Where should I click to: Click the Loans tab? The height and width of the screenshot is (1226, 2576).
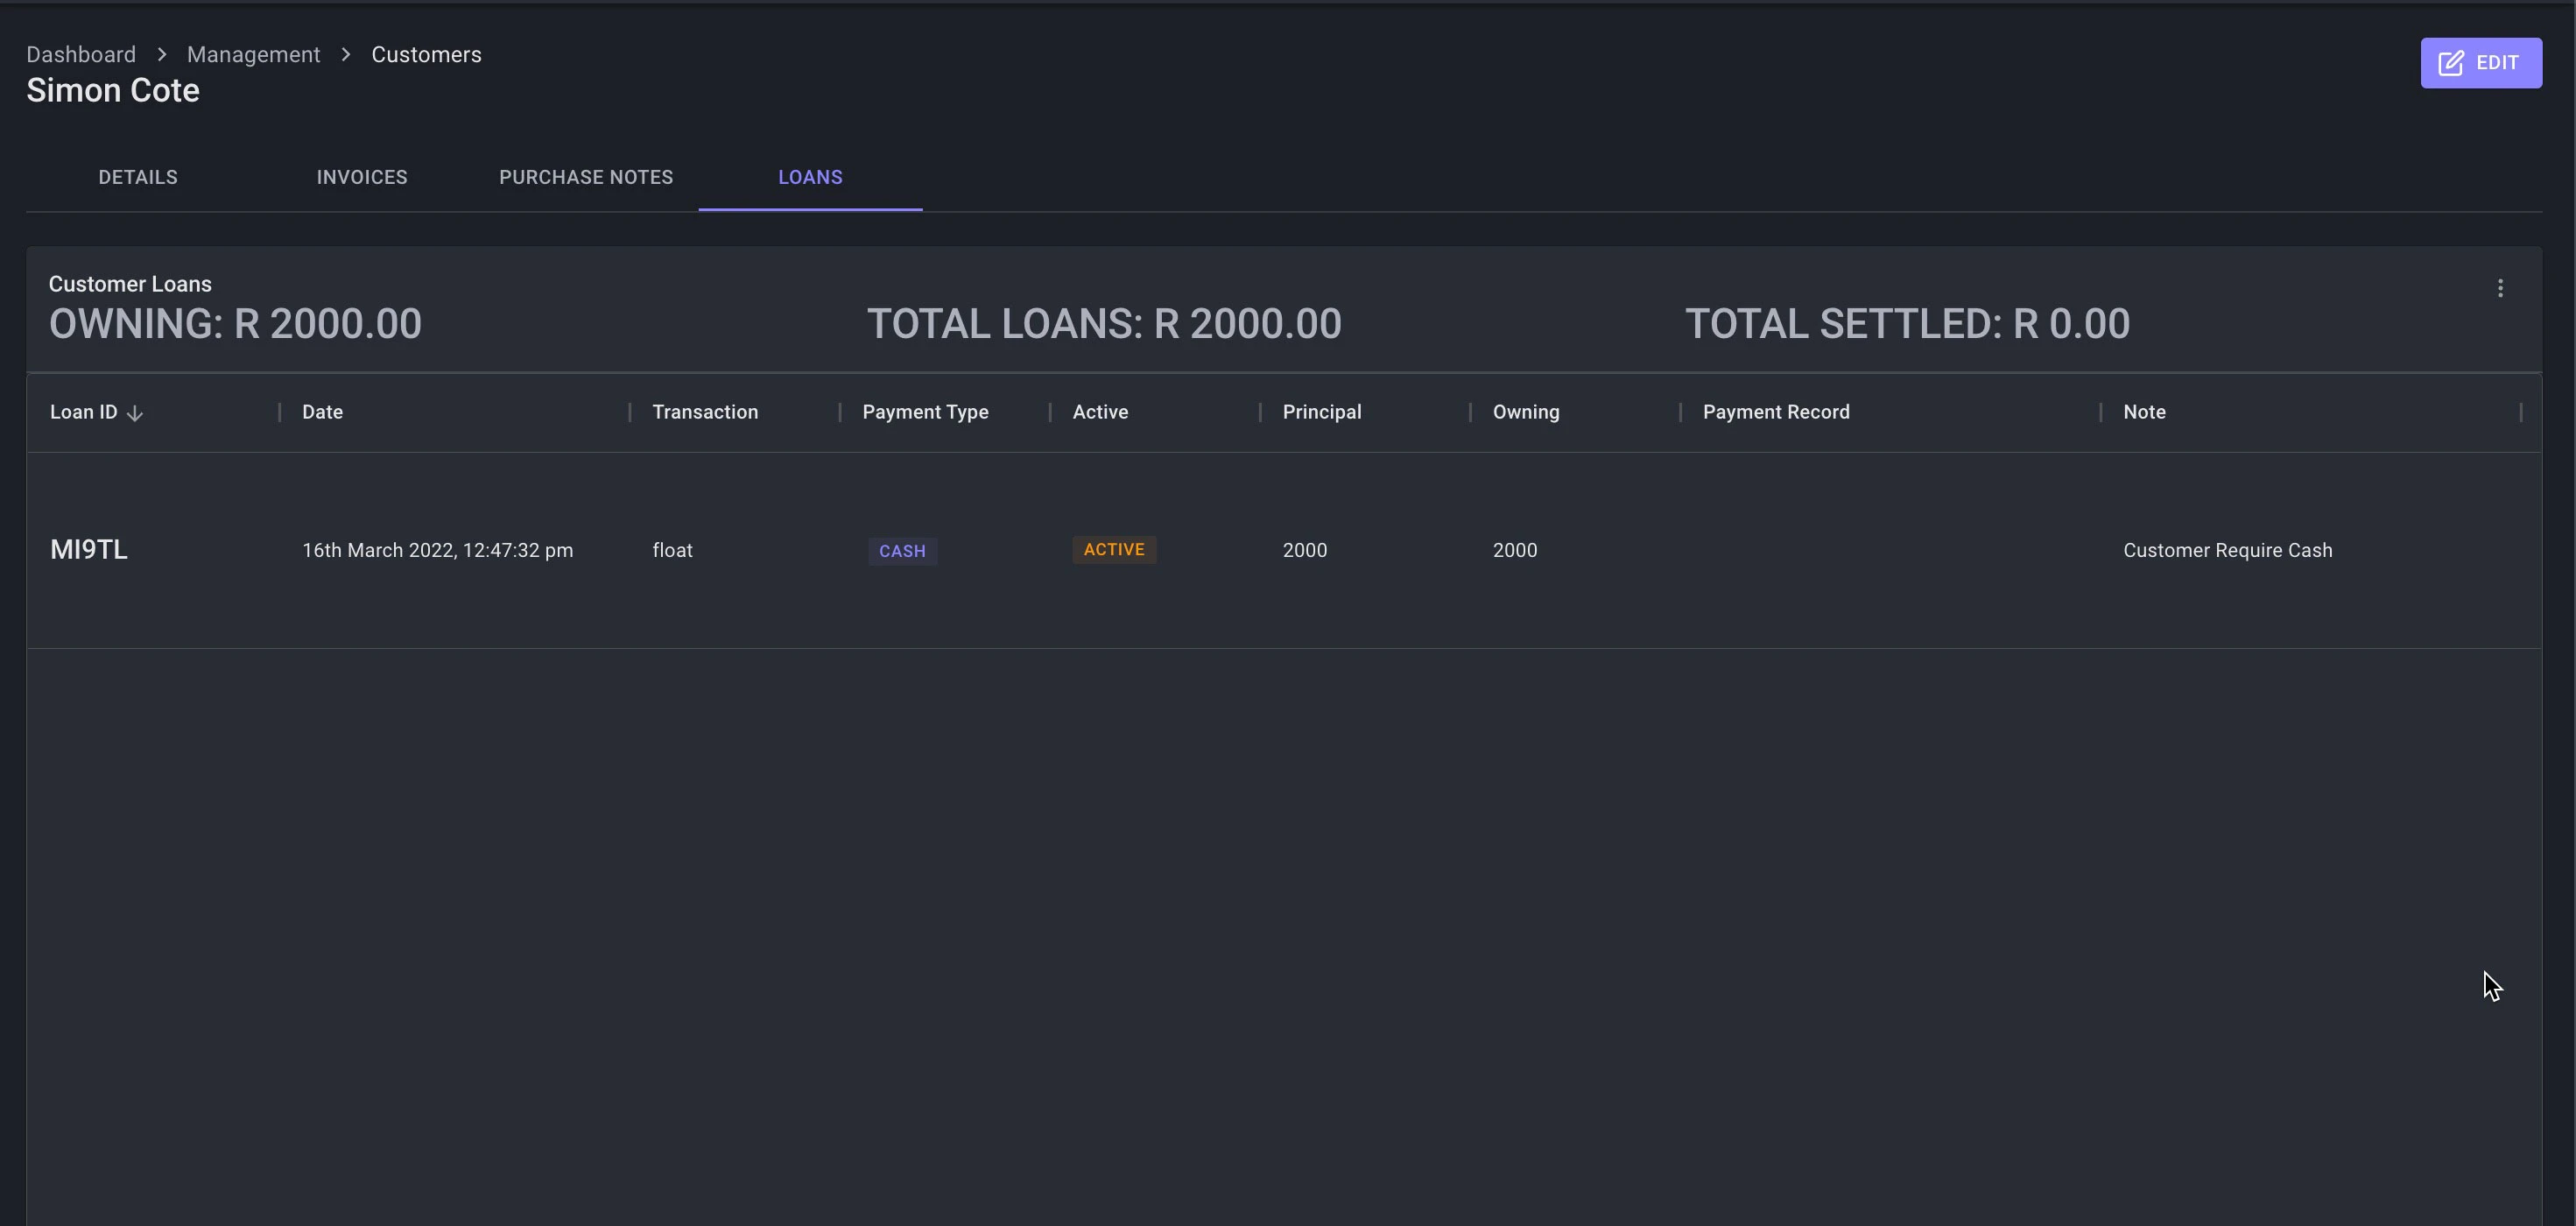[810, 177]
